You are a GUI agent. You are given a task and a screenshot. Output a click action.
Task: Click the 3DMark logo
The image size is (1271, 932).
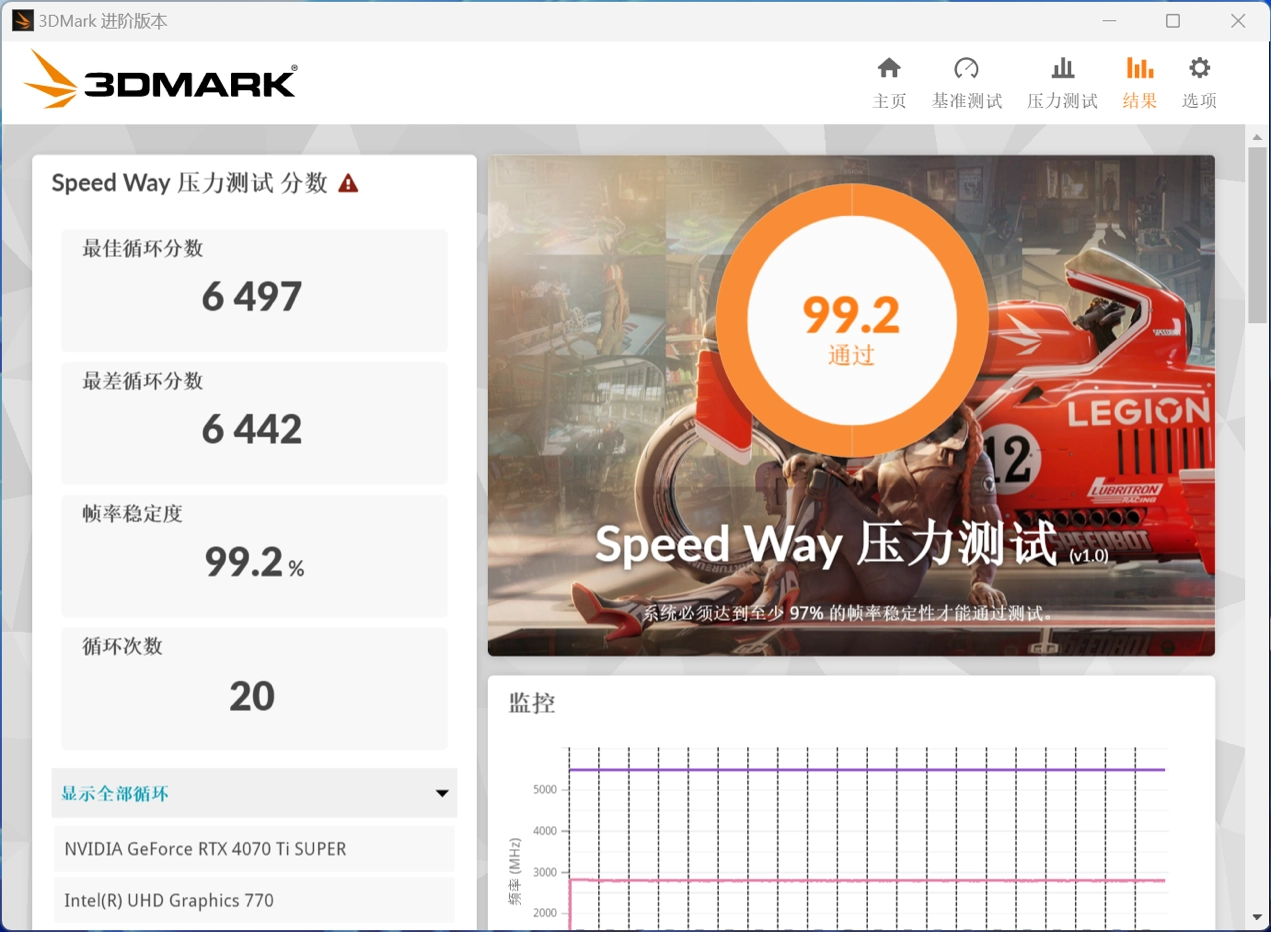[161, 80]
